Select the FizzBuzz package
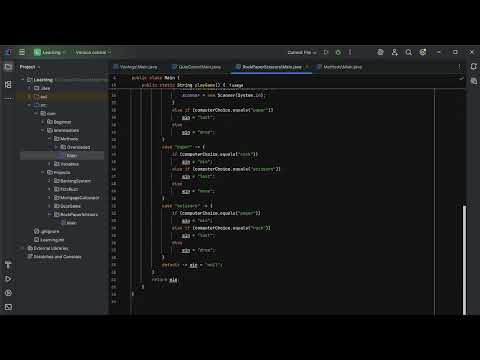The height and width of the screenshot is (360, 480). point(66,189)
